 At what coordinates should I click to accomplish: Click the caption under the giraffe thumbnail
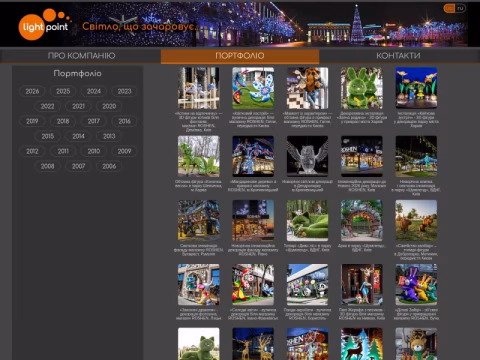coord(362,314)
